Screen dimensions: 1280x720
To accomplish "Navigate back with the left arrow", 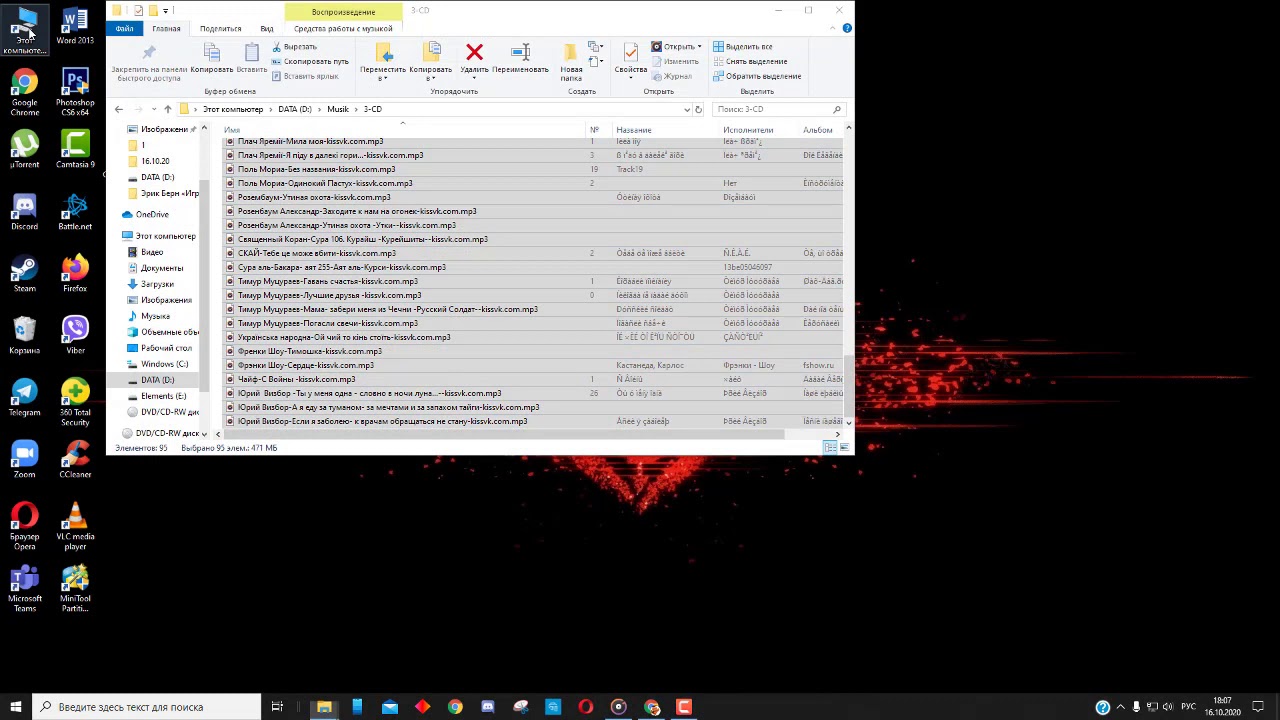I will point(118,109).
